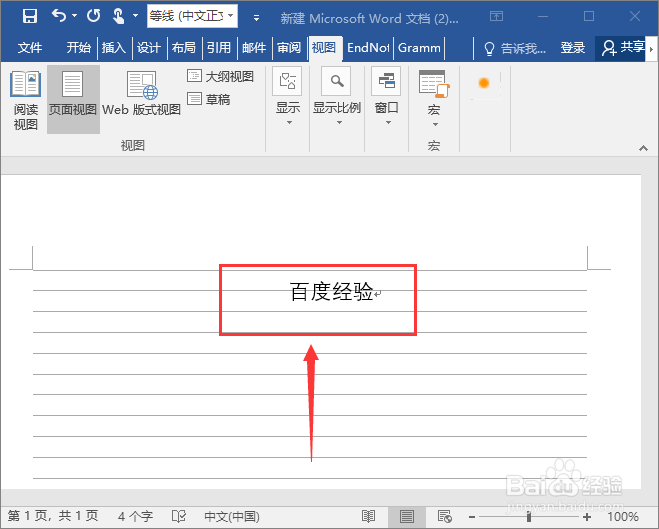
Task: Open Ribbon Display Options icon
Action: [496, 16]
